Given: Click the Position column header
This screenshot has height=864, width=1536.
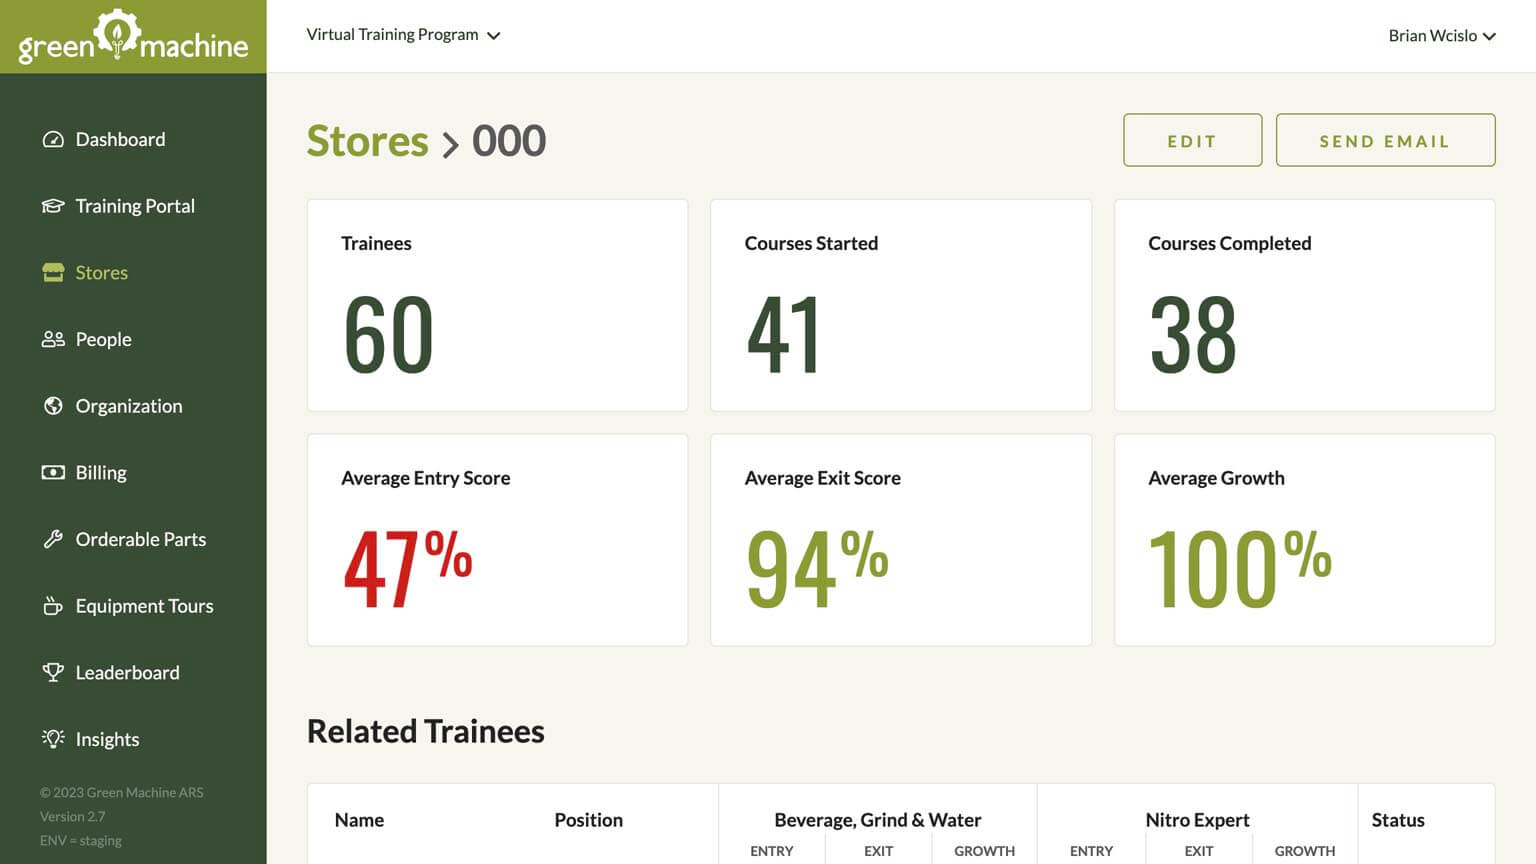Looking at the screenshot, I should tap(588, 820).
